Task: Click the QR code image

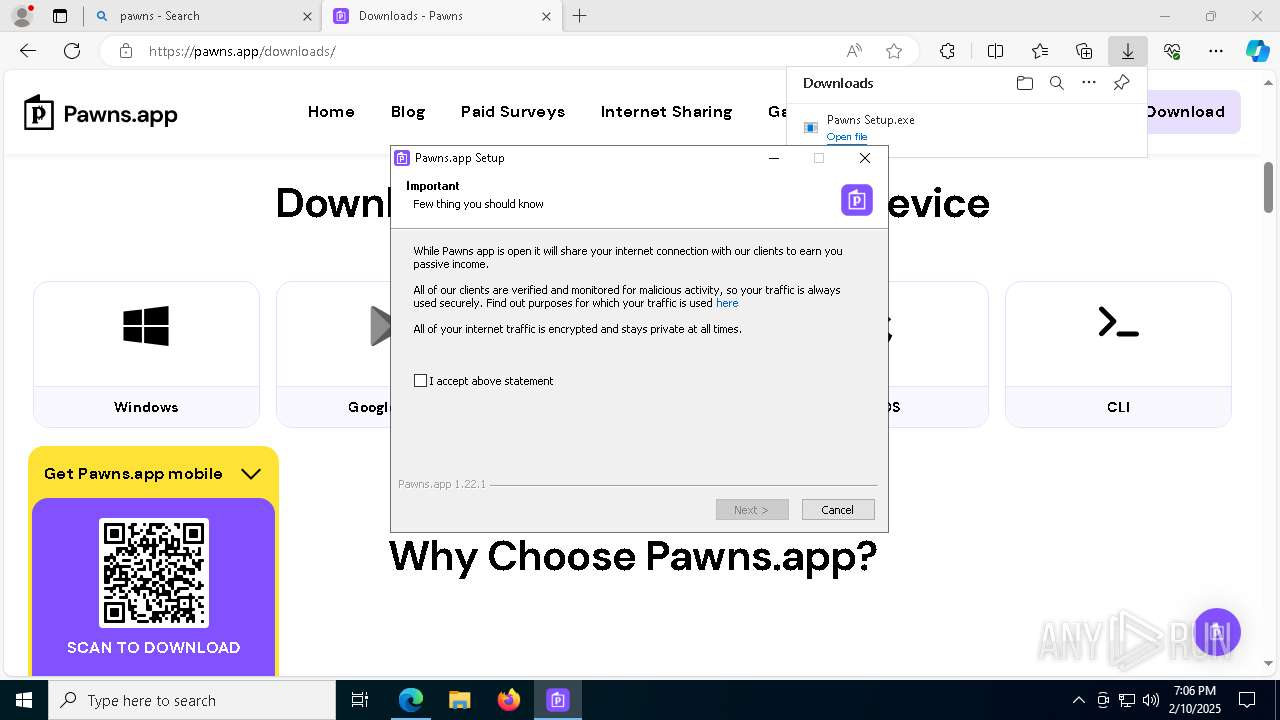Action: pyautogui.click(x=154, y=573)
